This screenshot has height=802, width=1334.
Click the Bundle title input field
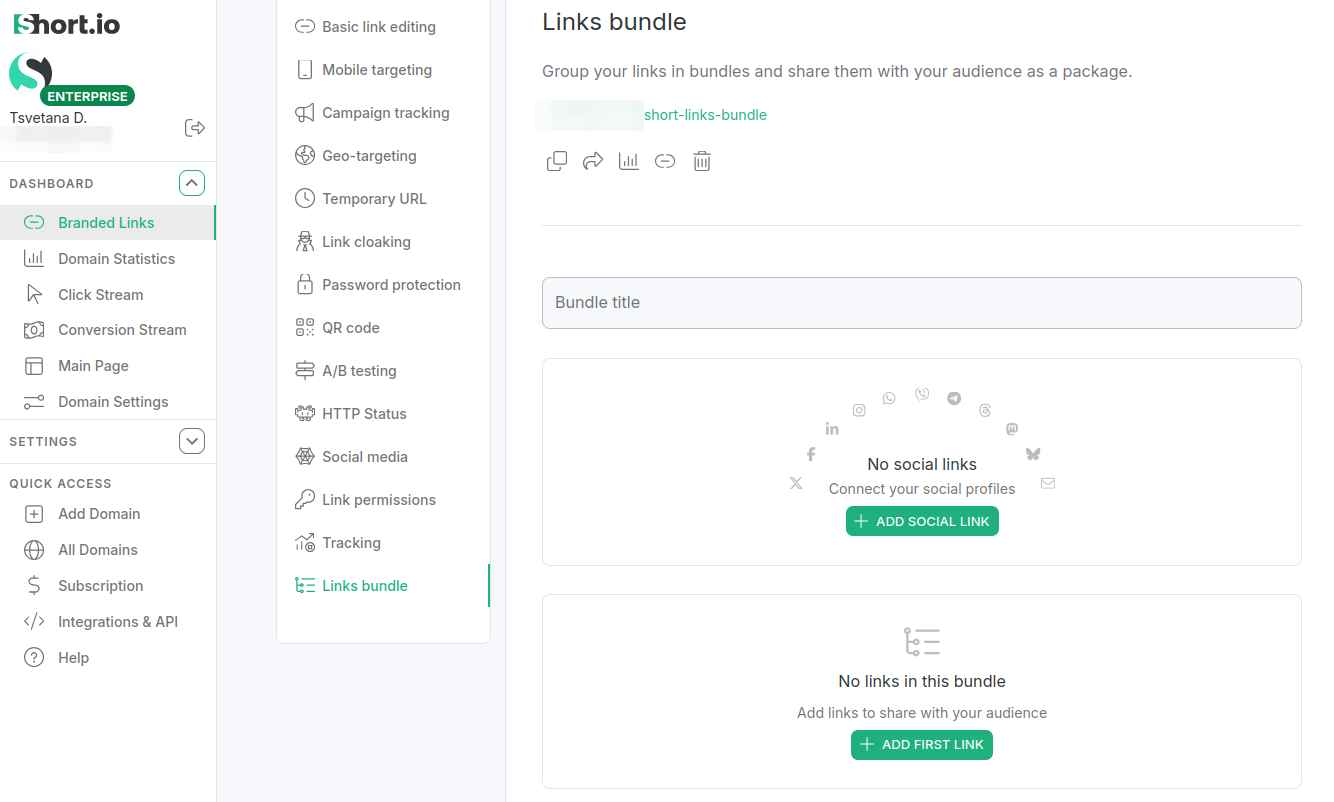point(921,303)
